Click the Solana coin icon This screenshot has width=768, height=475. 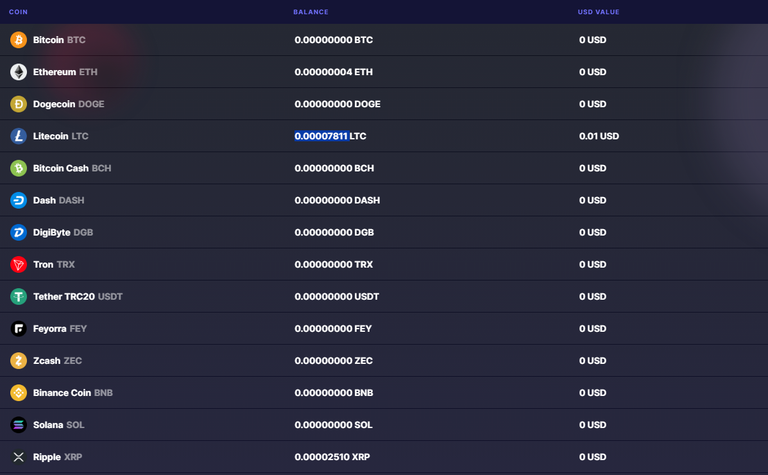[19, 425]
